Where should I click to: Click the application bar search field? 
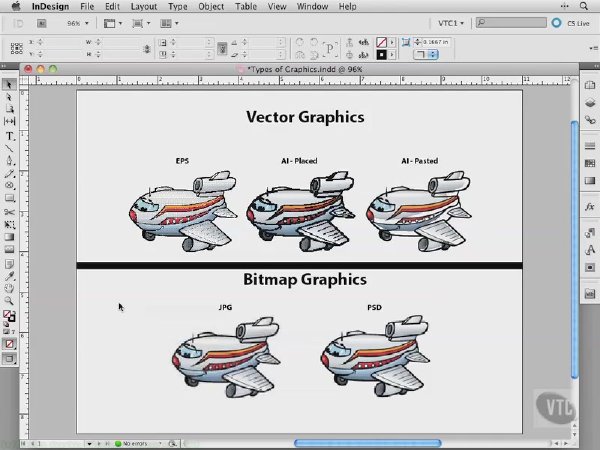(x=511, y=23)
